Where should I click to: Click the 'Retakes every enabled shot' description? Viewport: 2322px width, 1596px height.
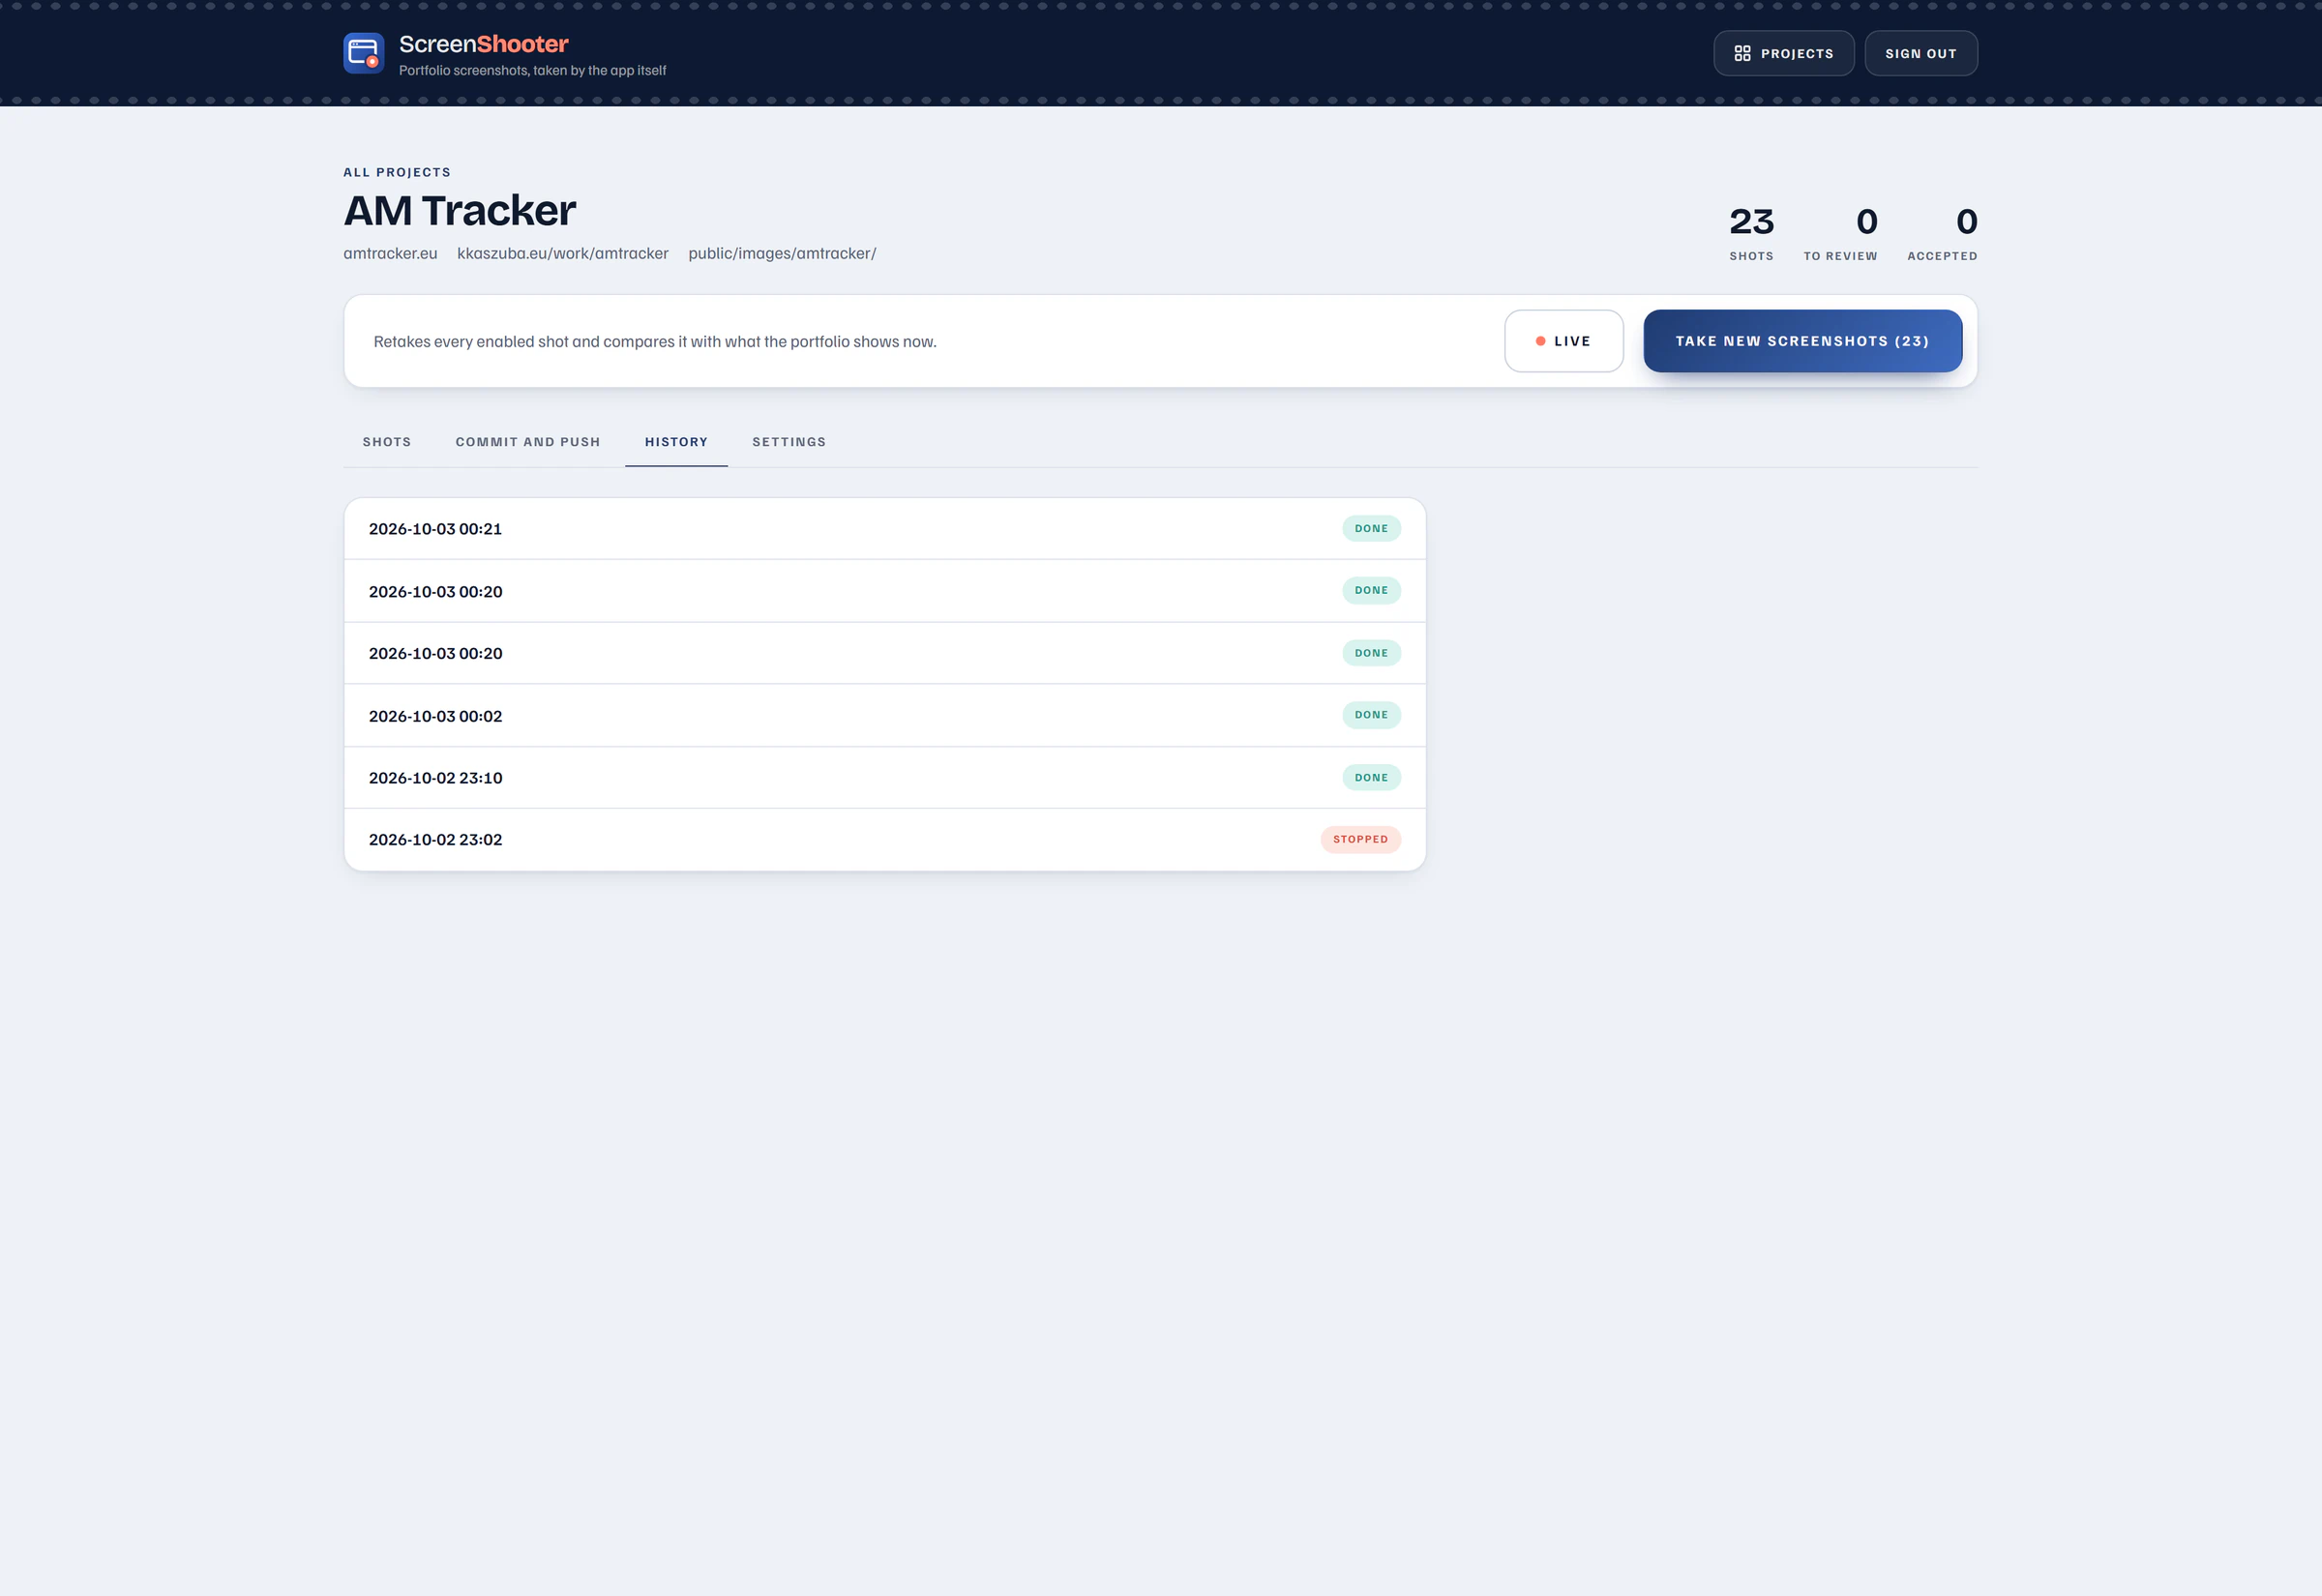(x=655, y=342)
